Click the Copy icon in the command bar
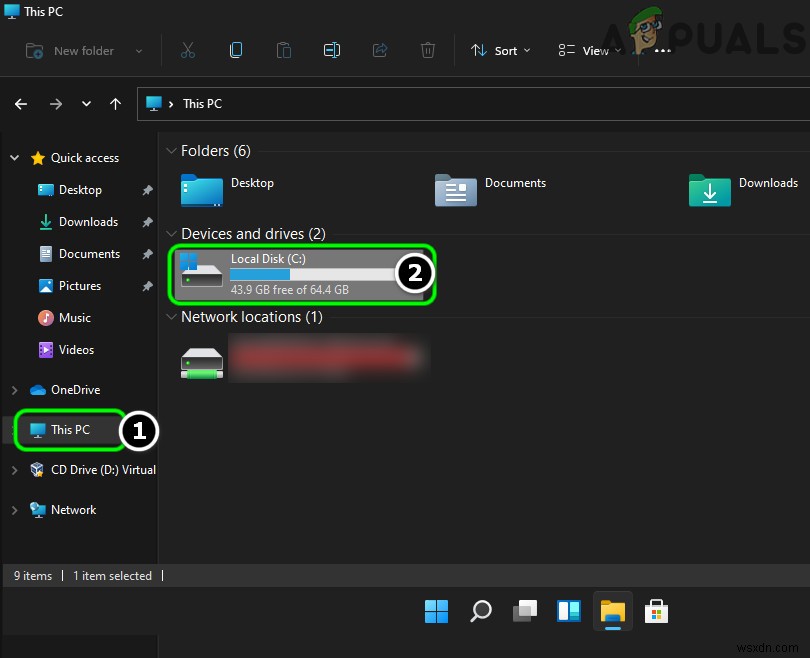The height and width of the screenshot is (658, 810). (x=235, y=50)
